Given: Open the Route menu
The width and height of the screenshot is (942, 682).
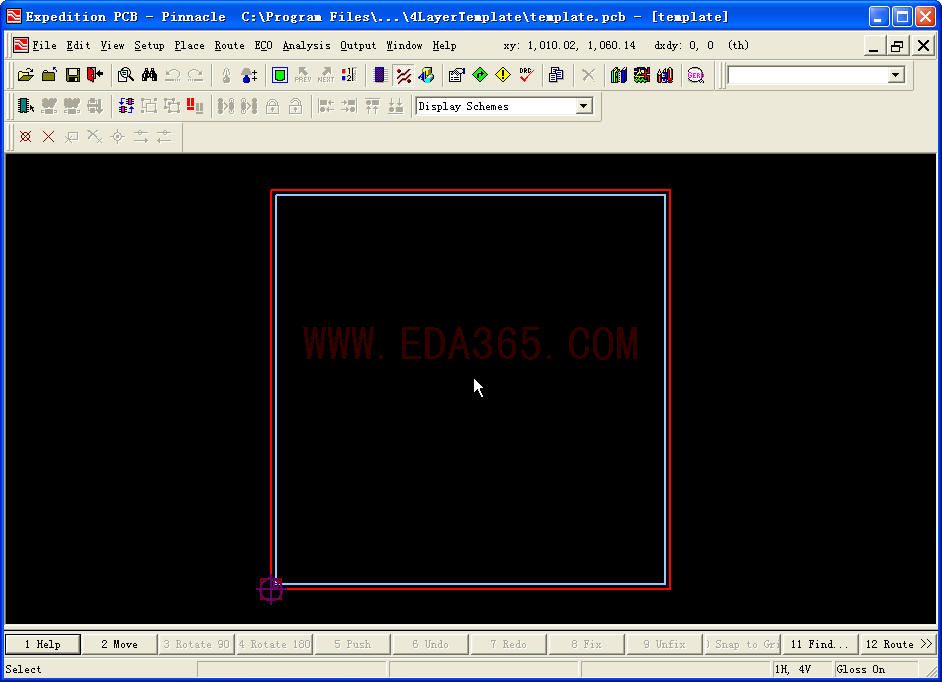Looking at the screenshot, I should click(x=229, y=46).
